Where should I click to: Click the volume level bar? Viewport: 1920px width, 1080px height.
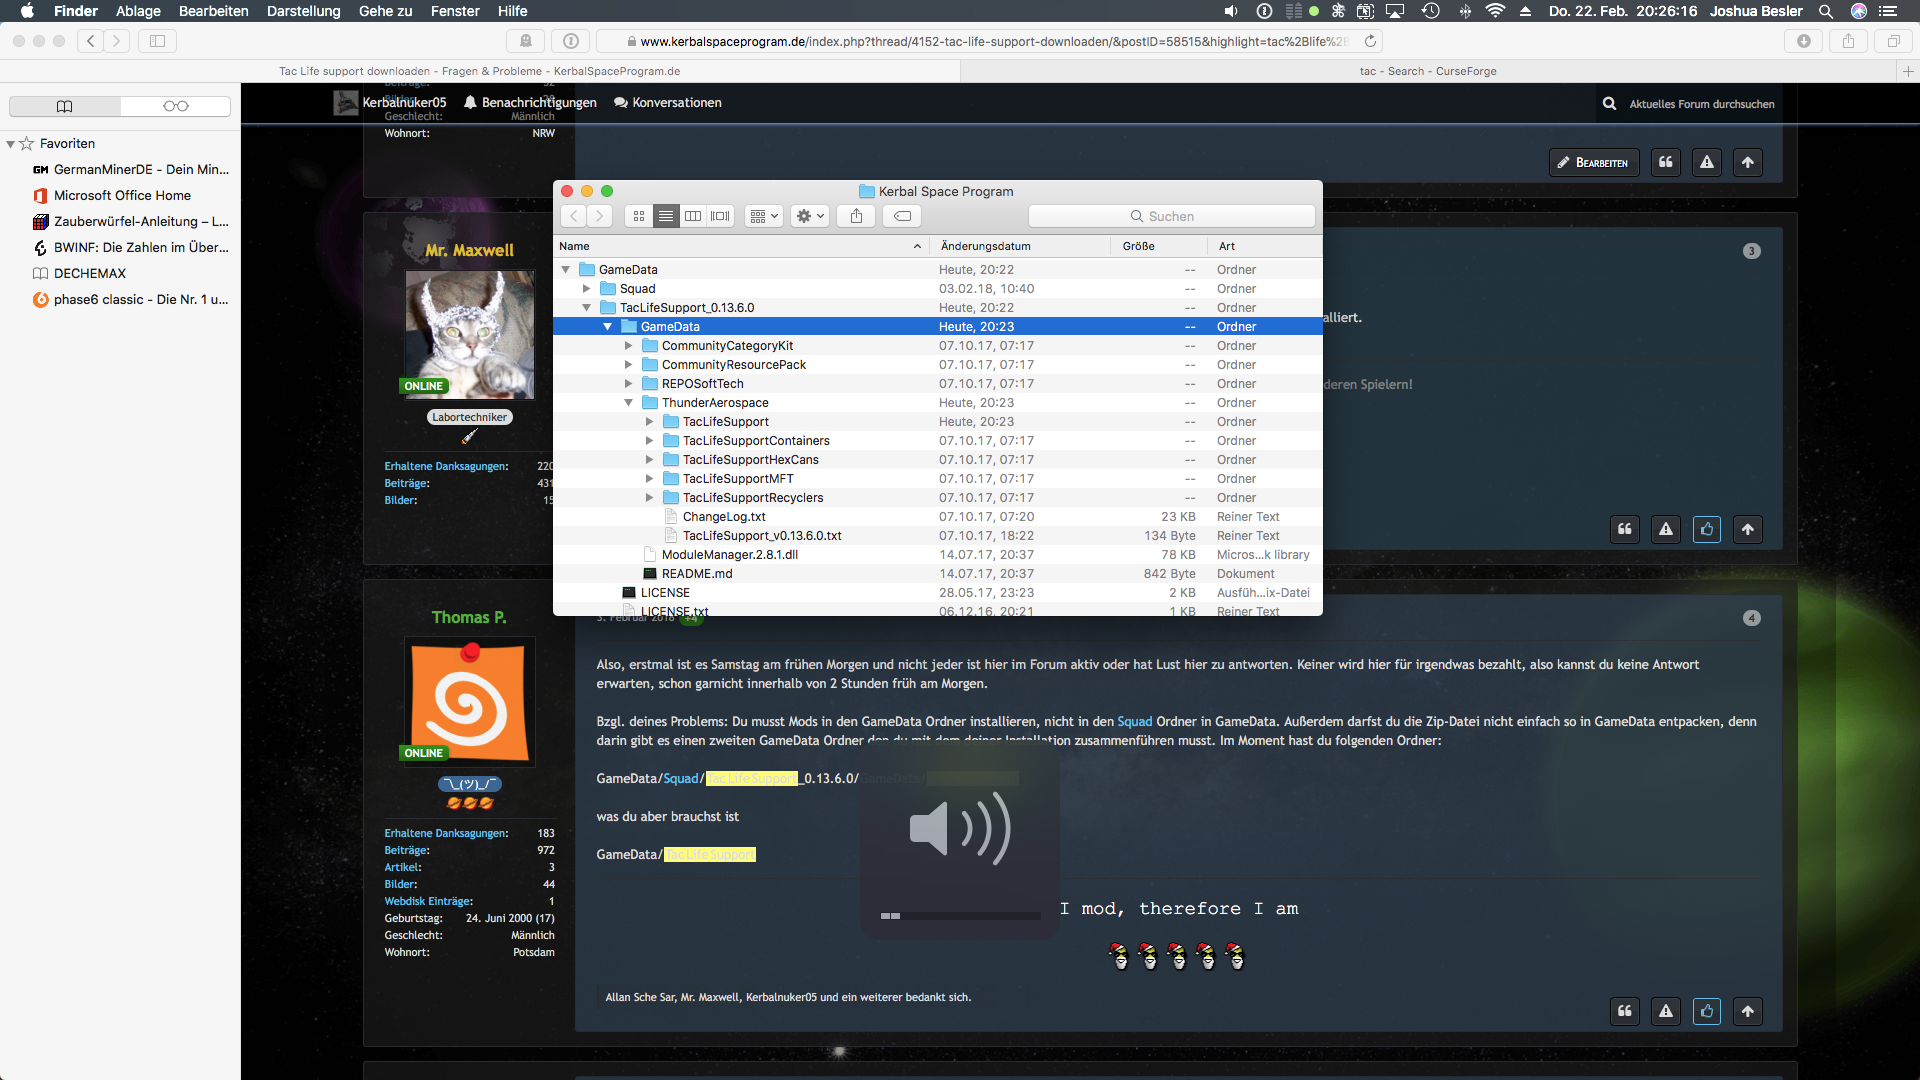(x=960, y=915)
